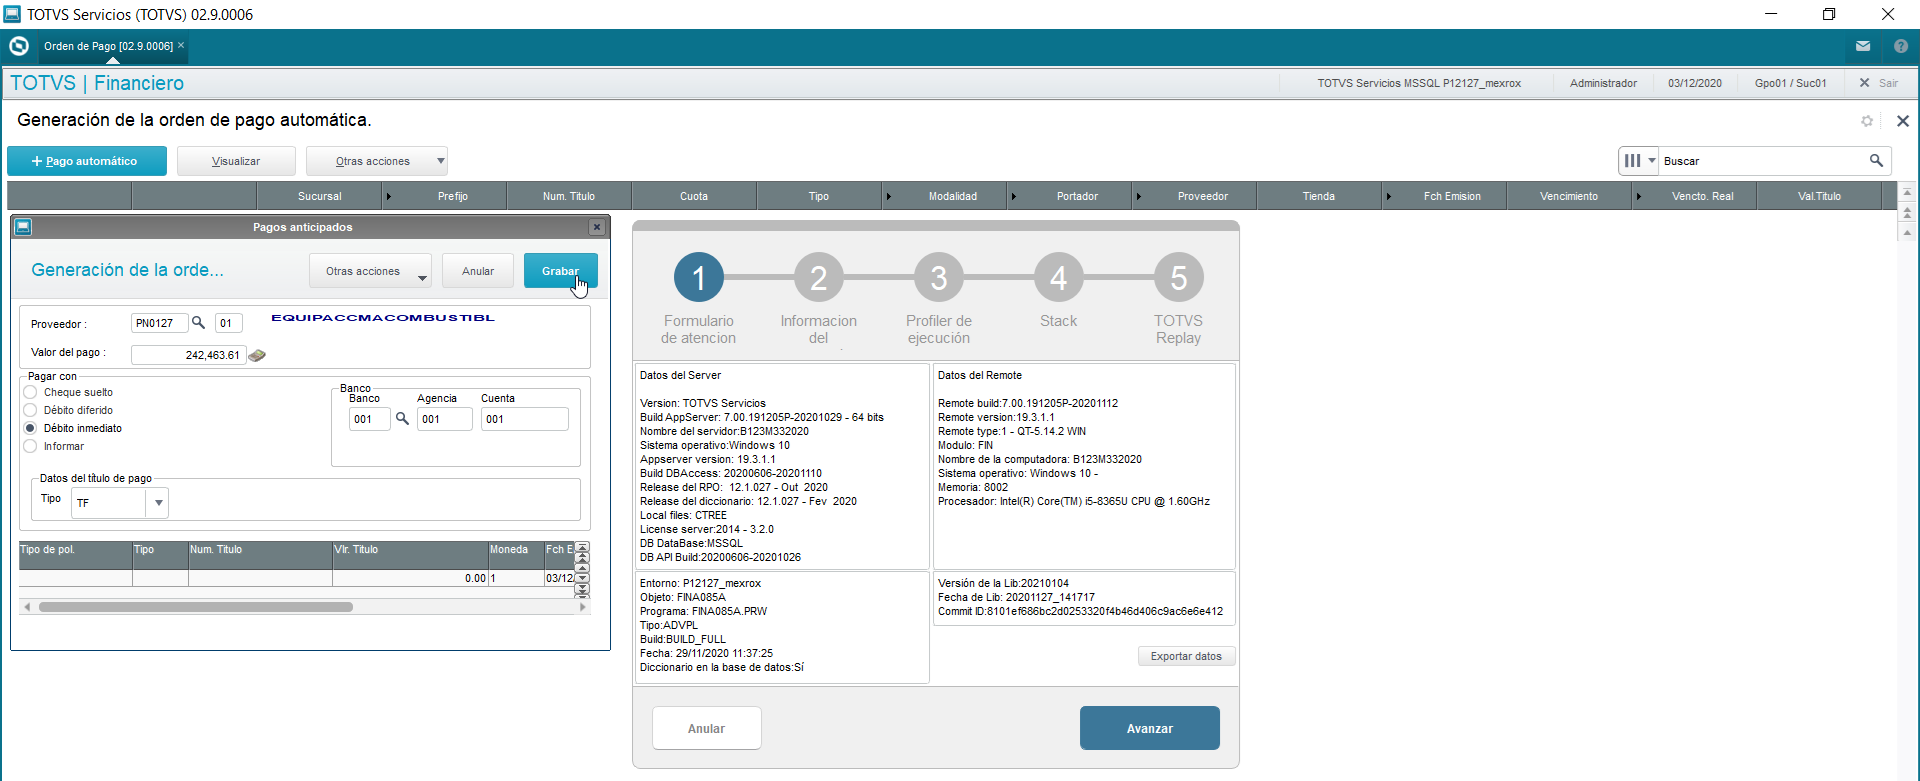Open the column filter selector beside Buscar

click(1639, 161)
